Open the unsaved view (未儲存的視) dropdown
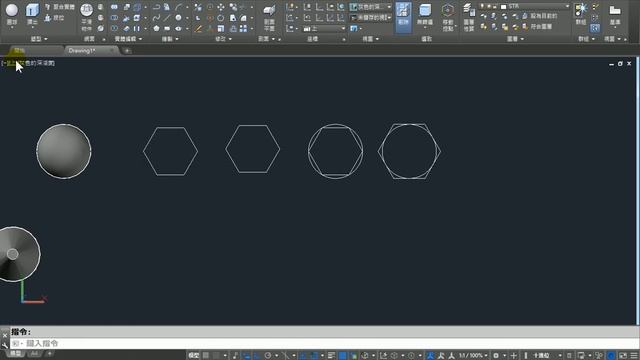The height and width of the screenshot is (360, 640). (x=371, y=18)
